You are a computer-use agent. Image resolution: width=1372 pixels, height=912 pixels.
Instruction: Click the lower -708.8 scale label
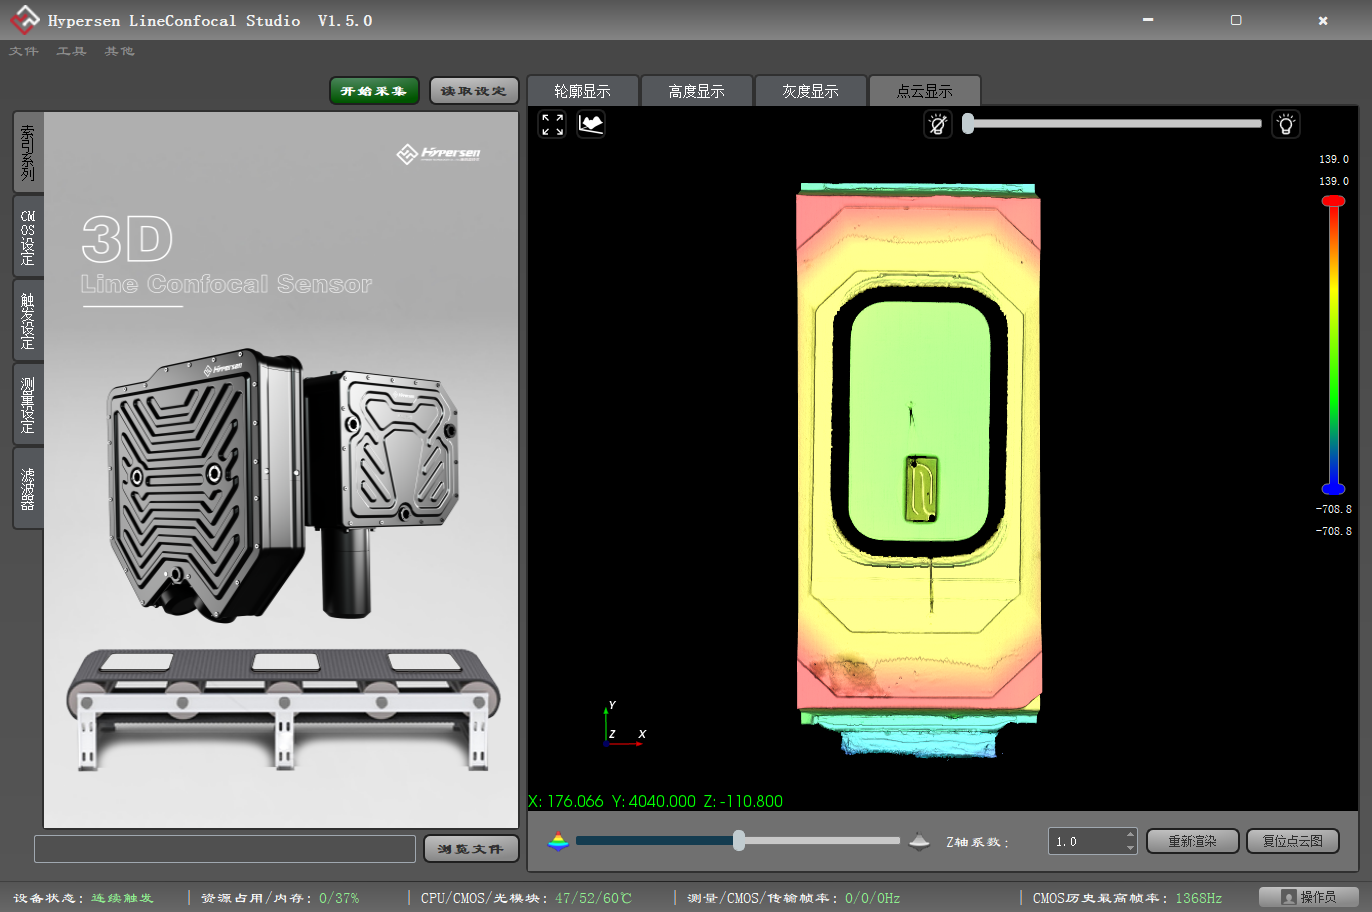pyautogui.click(x=1334, y=531)
